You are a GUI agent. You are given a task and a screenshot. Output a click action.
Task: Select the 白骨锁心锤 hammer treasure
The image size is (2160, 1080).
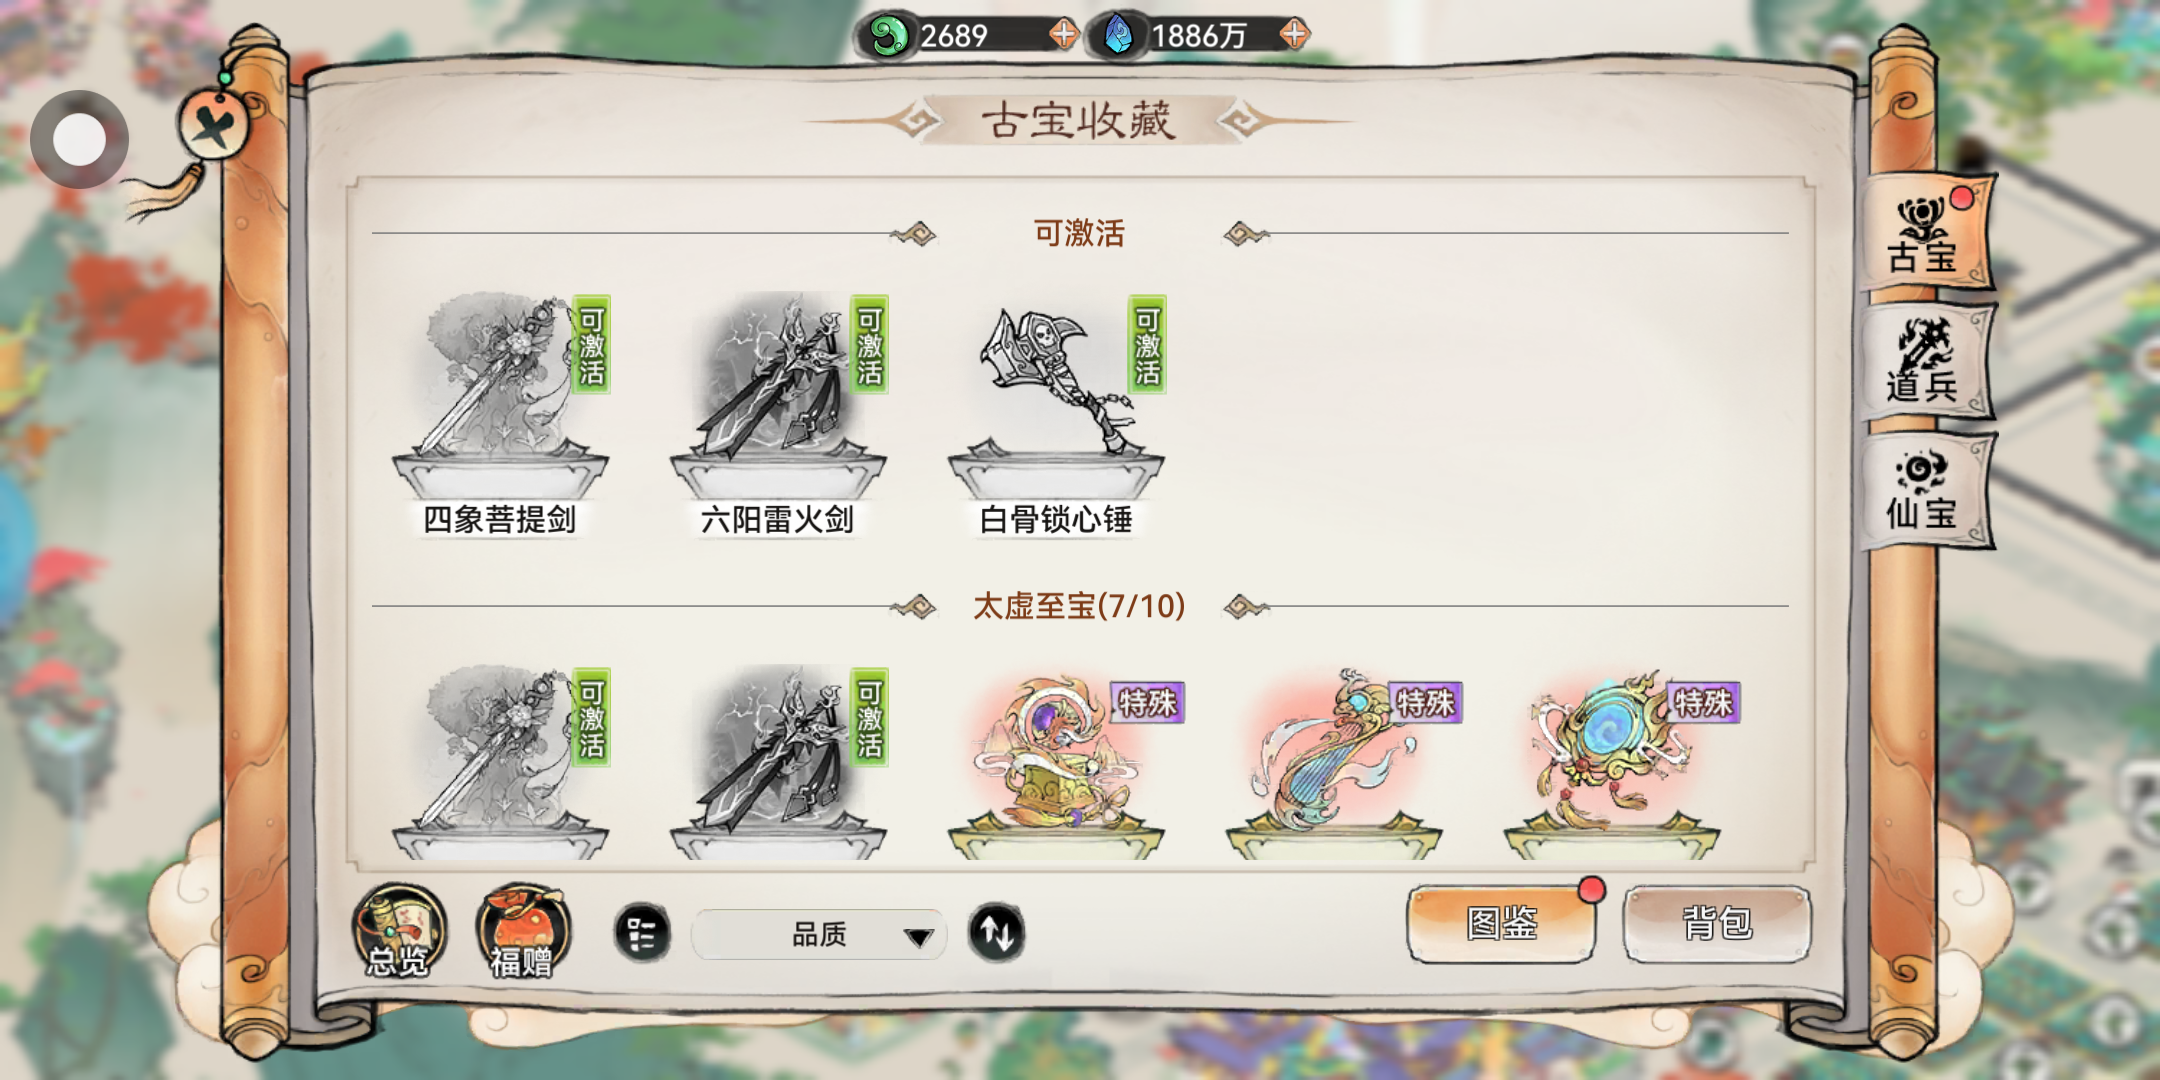tap(1056, 412)
